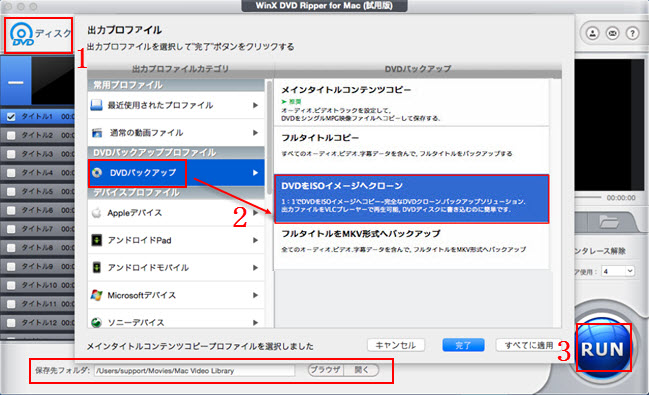The width and height of the screenshot is (649, 395).
Task: Click the 完了 button
Action: pyautogui.click(x=463, y=345)
